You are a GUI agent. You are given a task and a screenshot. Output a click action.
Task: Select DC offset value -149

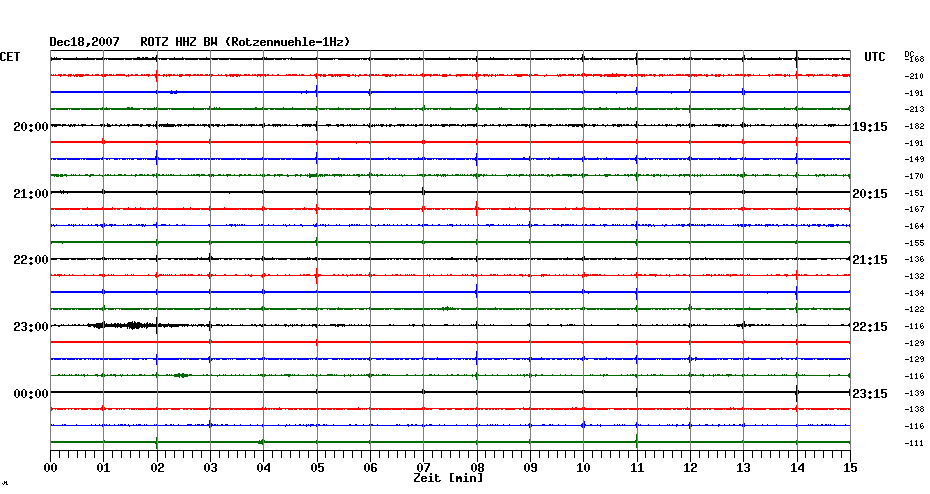click(x=914, y=159)
